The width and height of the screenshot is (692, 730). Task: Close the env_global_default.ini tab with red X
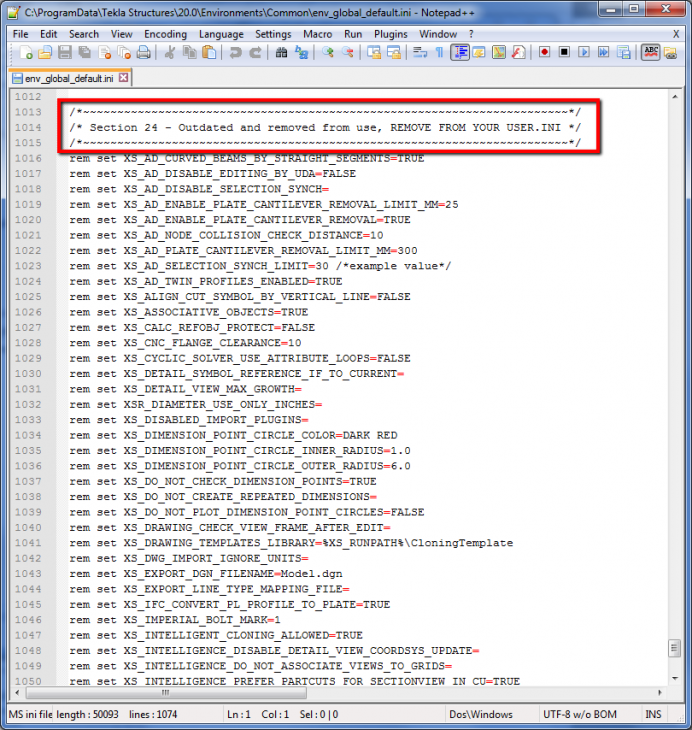(x=123, y=78)
